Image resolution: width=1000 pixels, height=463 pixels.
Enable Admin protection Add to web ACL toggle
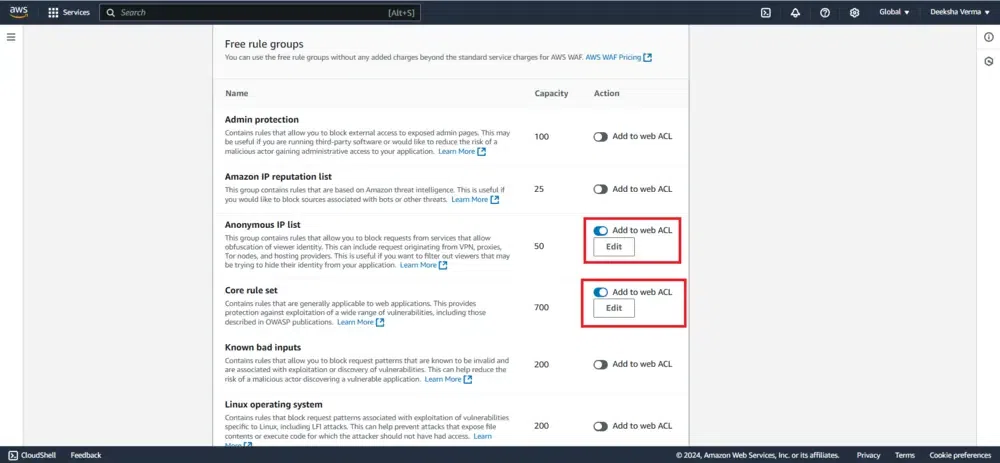[x=600, y=136]
